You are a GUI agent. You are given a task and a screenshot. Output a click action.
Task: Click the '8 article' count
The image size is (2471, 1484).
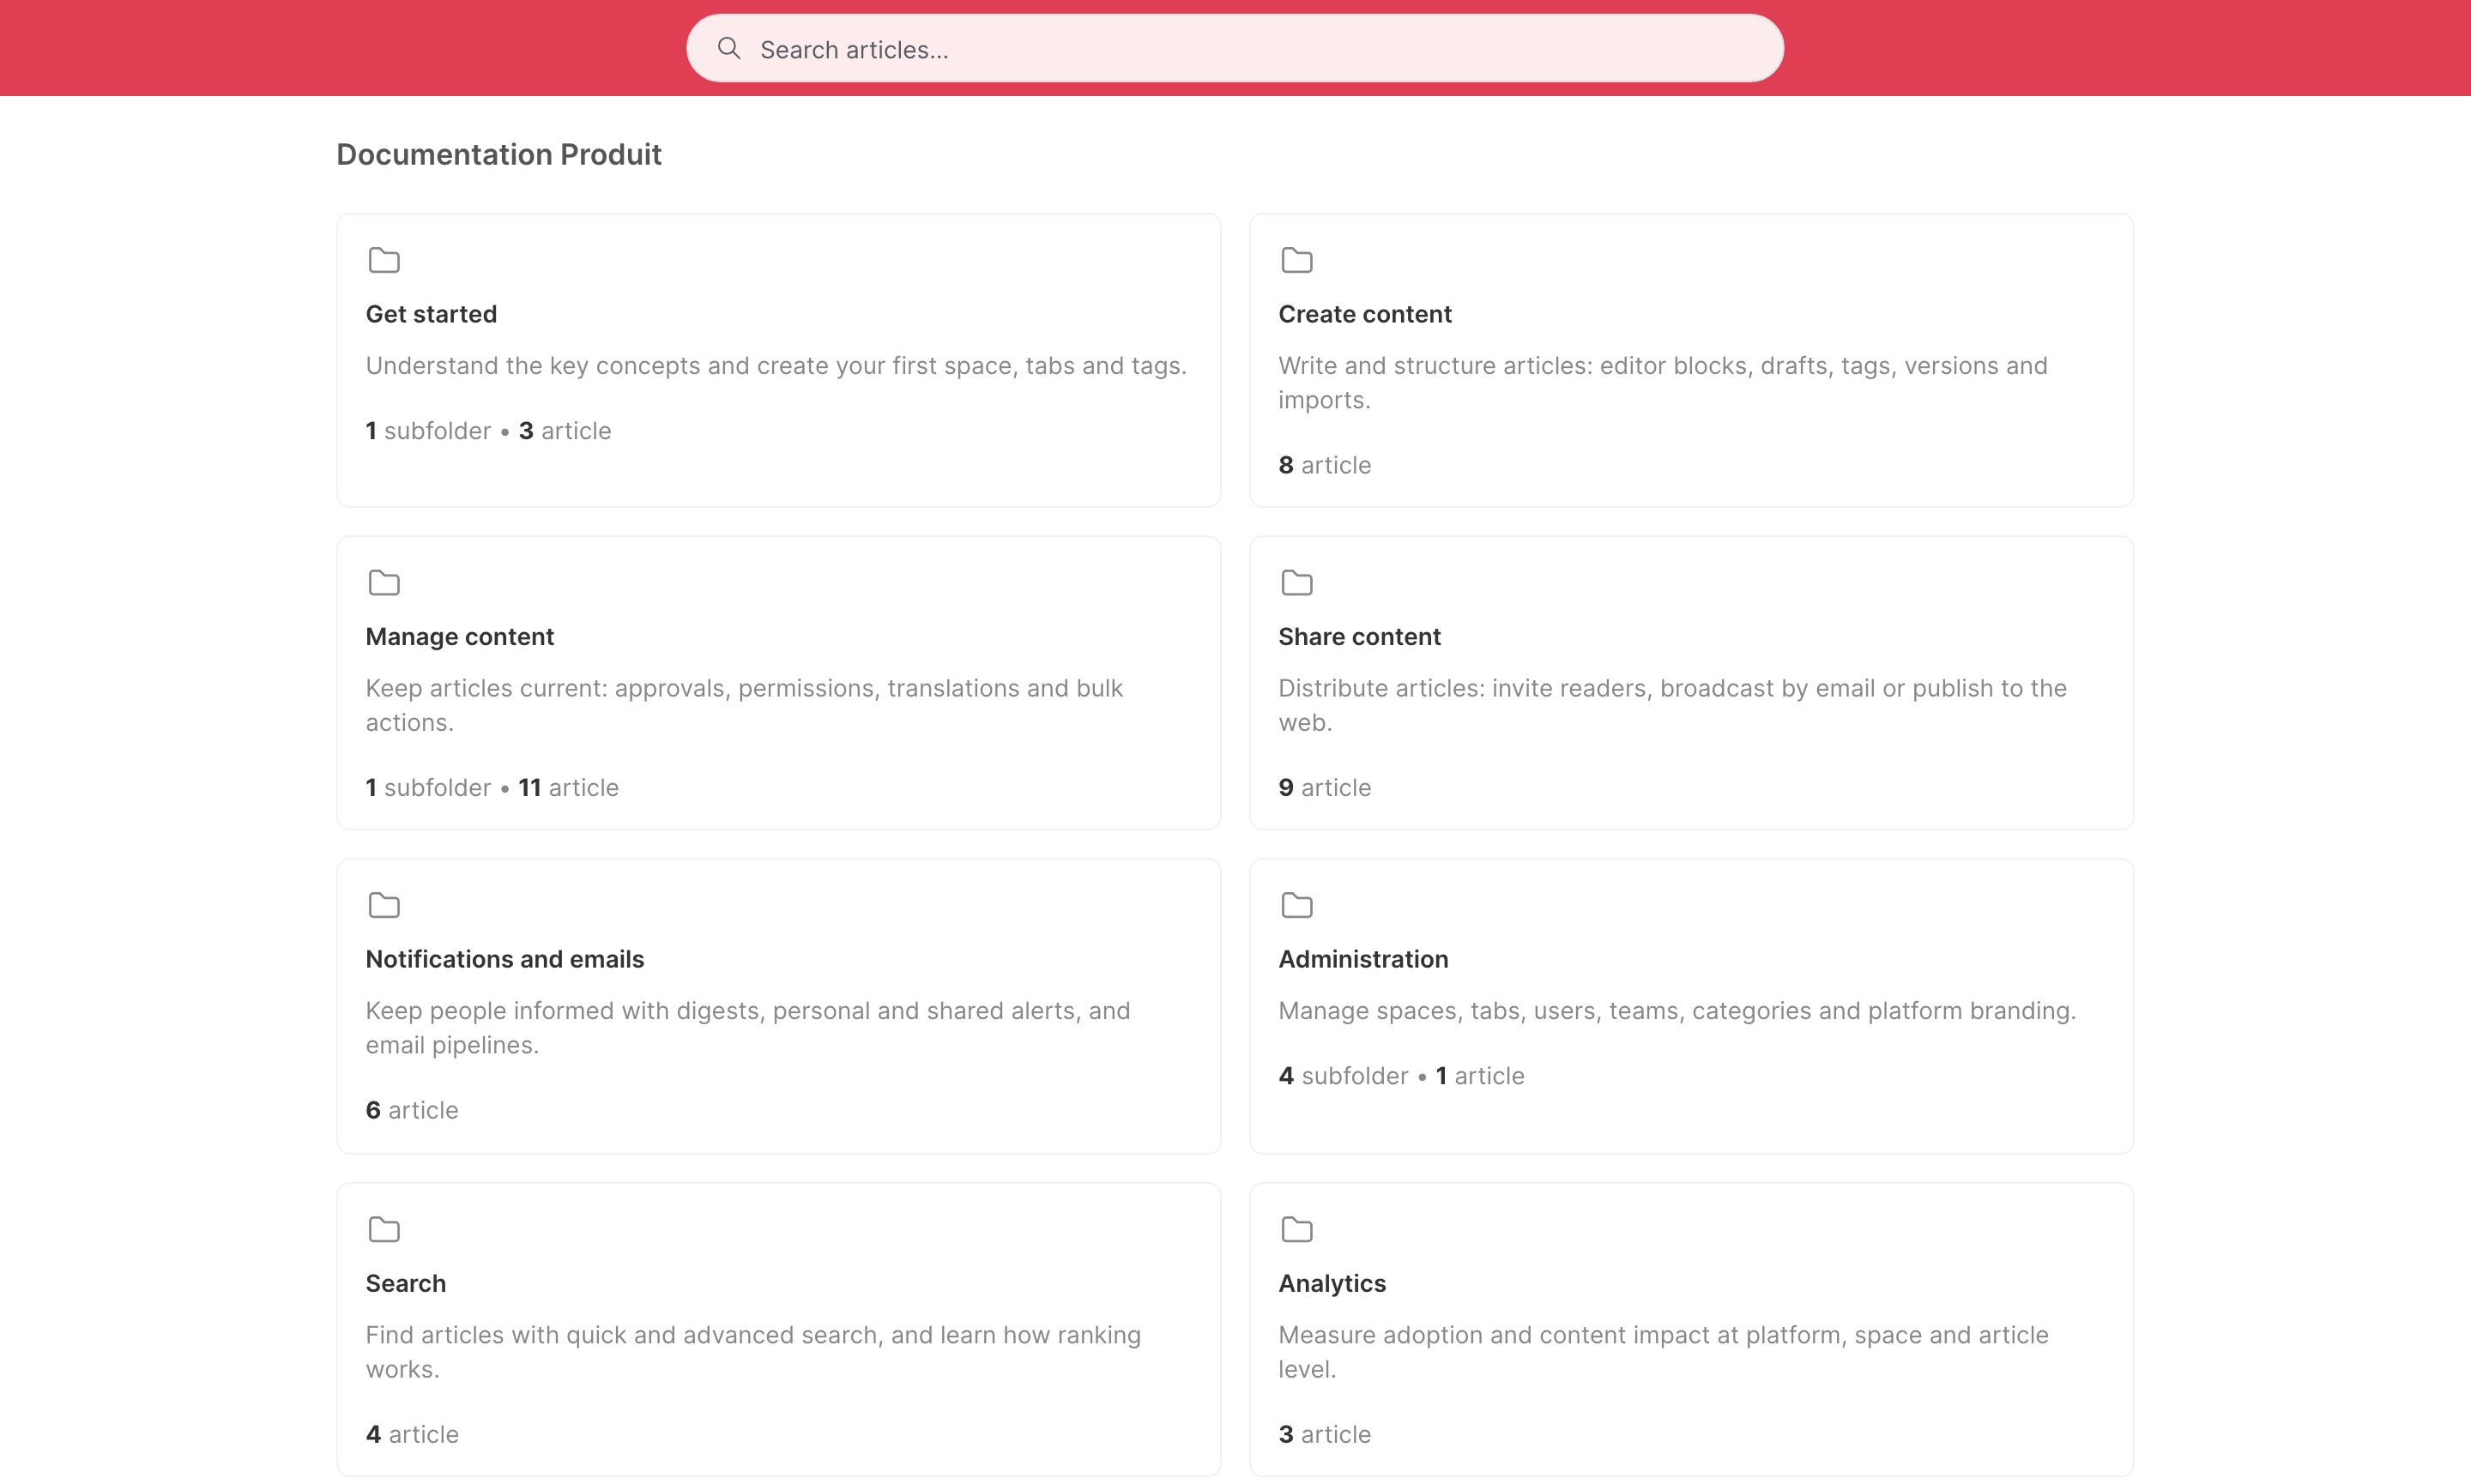click(x=1325, y=465)
